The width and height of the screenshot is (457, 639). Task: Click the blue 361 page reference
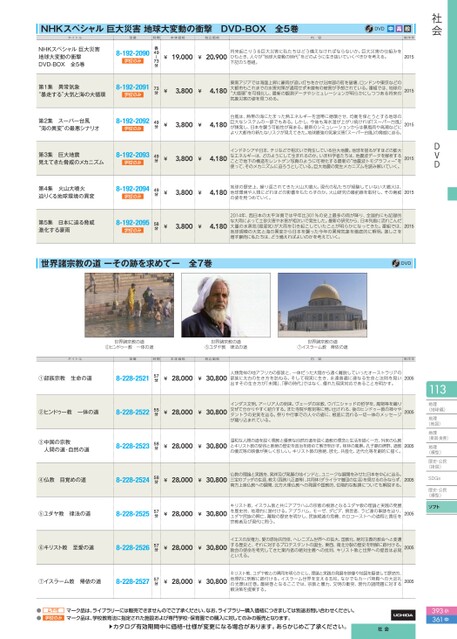(441, 619)
